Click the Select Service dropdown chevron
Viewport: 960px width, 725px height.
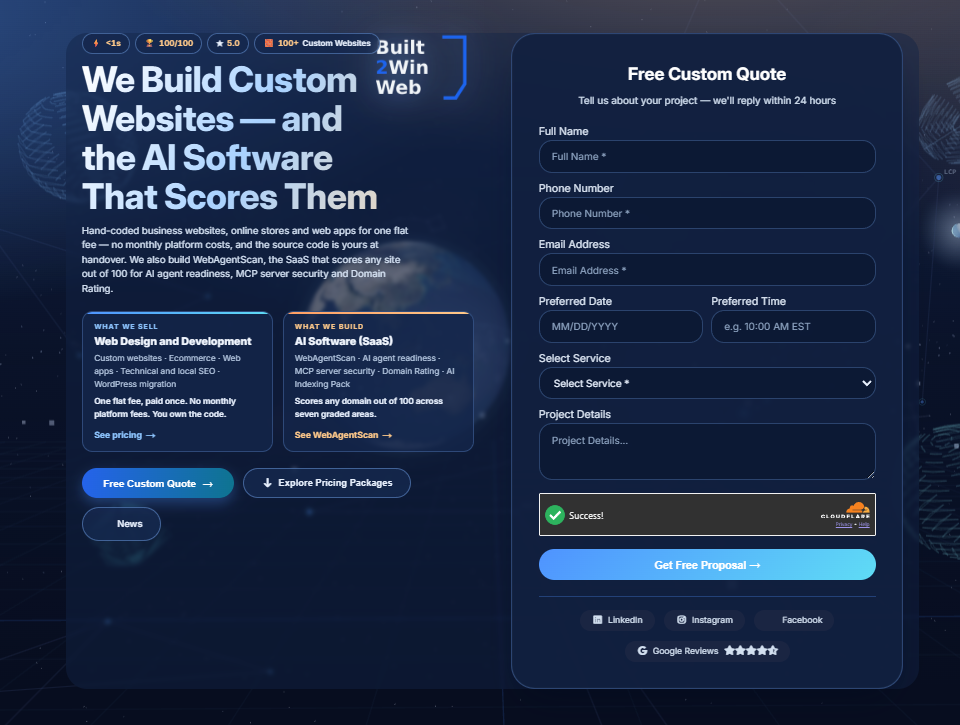point(866,383)
